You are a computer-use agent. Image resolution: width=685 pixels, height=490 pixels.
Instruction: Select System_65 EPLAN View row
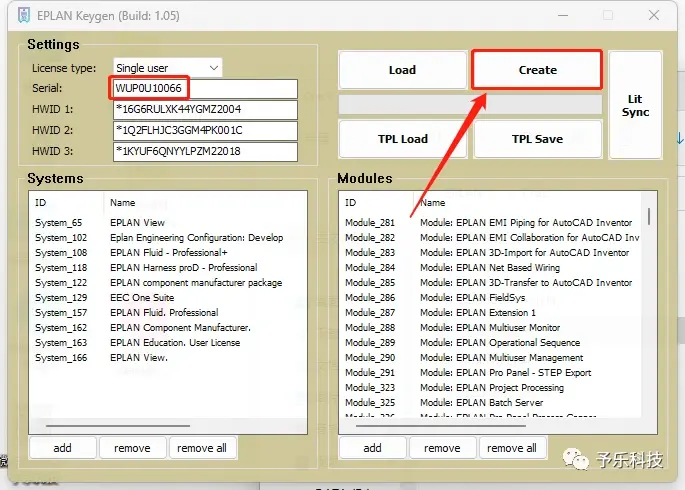coord(168,223)
